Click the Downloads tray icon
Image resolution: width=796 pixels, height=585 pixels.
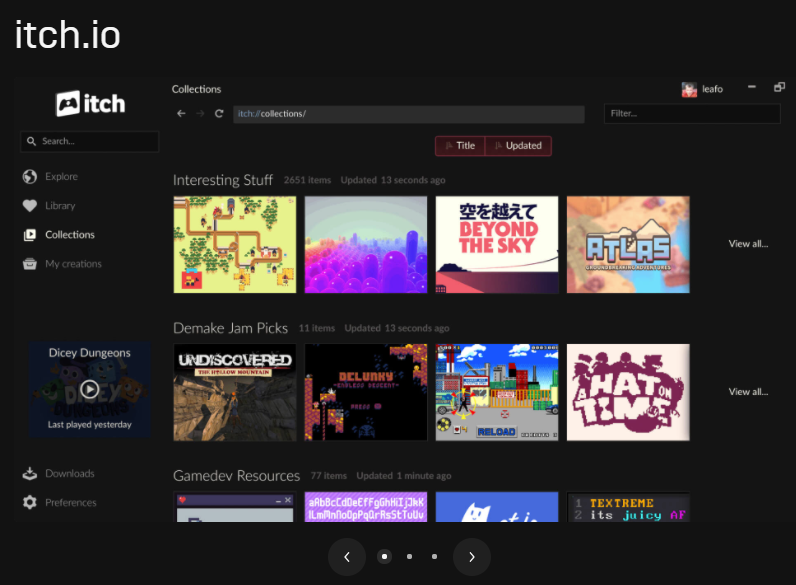[30, 473]
